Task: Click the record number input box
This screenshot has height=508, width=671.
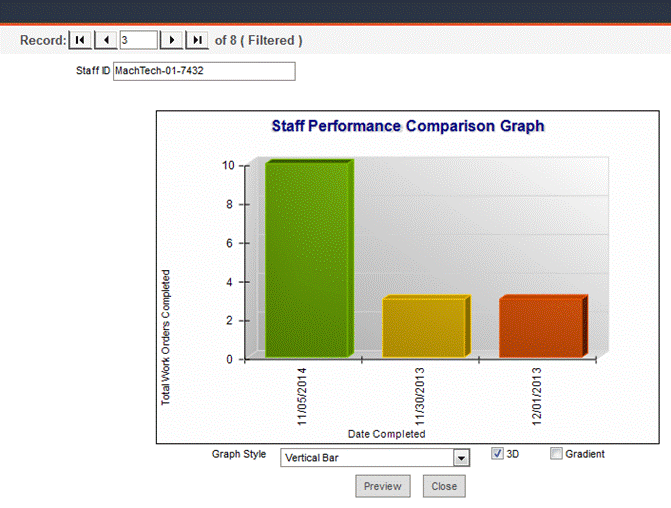Action: coord(138,40)
